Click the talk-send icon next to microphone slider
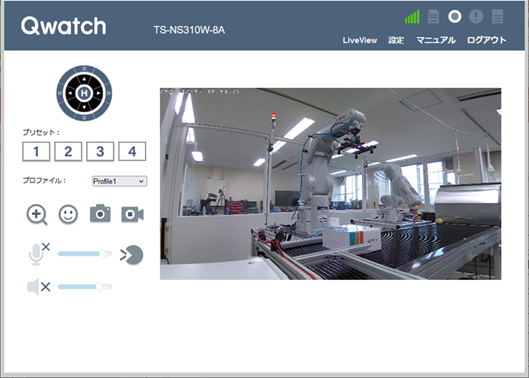Screen dimensions: 529x378 [132, 255]
